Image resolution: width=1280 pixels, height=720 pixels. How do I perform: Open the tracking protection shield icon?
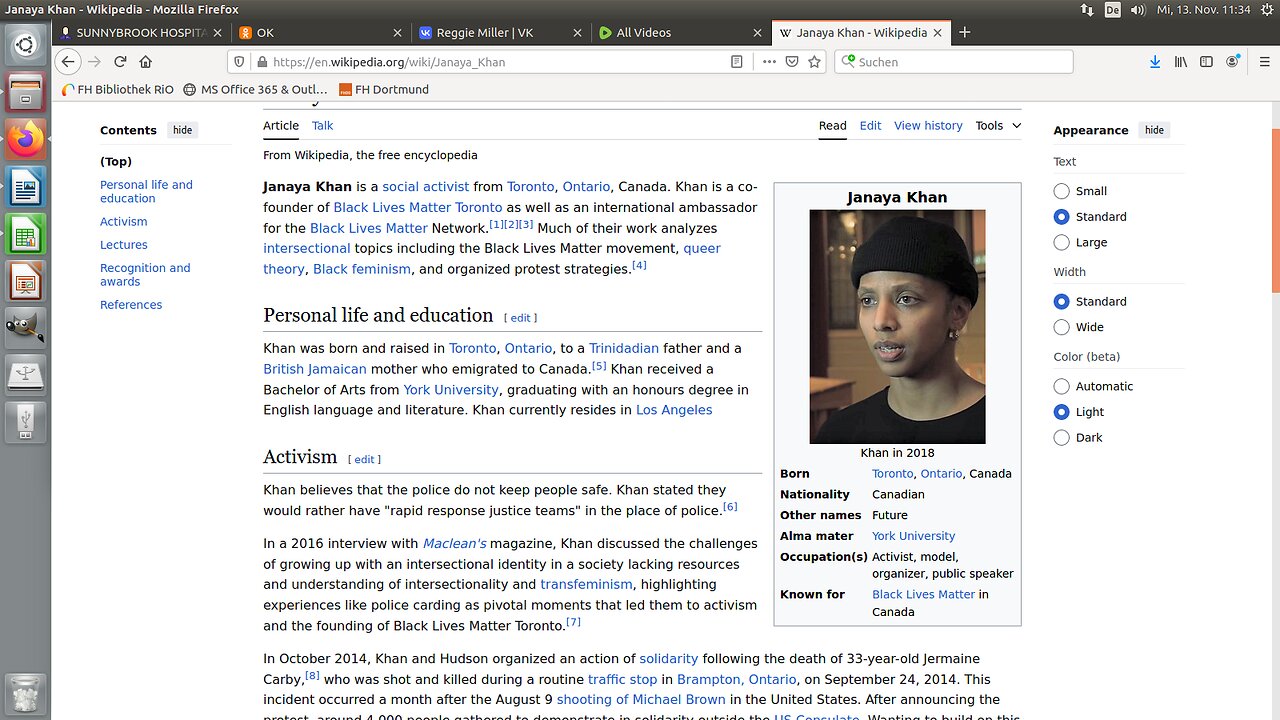(x=239, y=61)
